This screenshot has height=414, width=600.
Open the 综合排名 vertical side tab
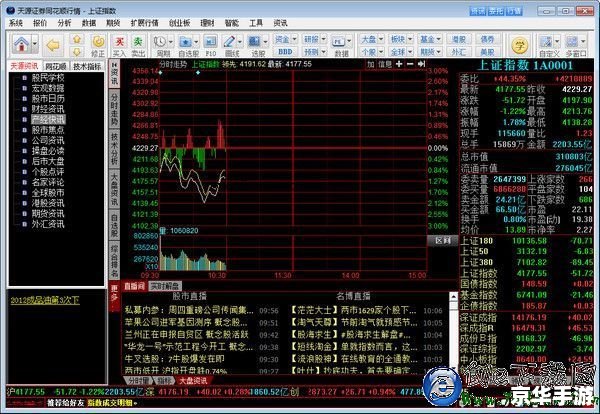(114, 261)
